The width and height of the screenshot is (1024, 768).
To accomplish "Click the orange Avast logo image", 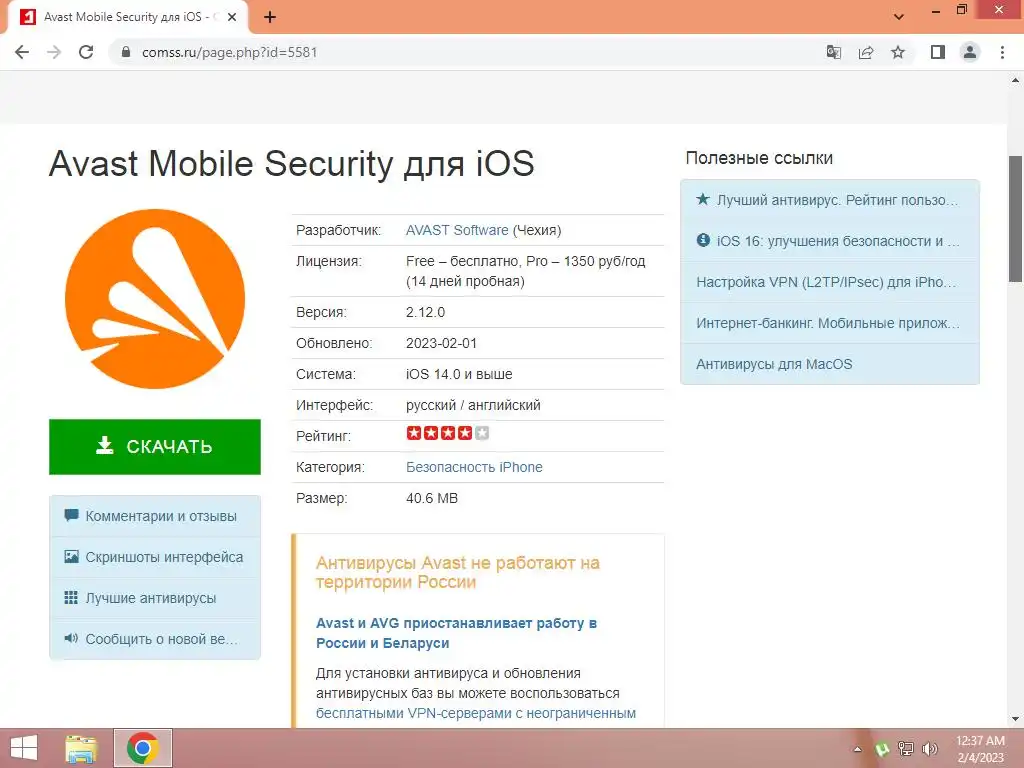I will (155, 299).
